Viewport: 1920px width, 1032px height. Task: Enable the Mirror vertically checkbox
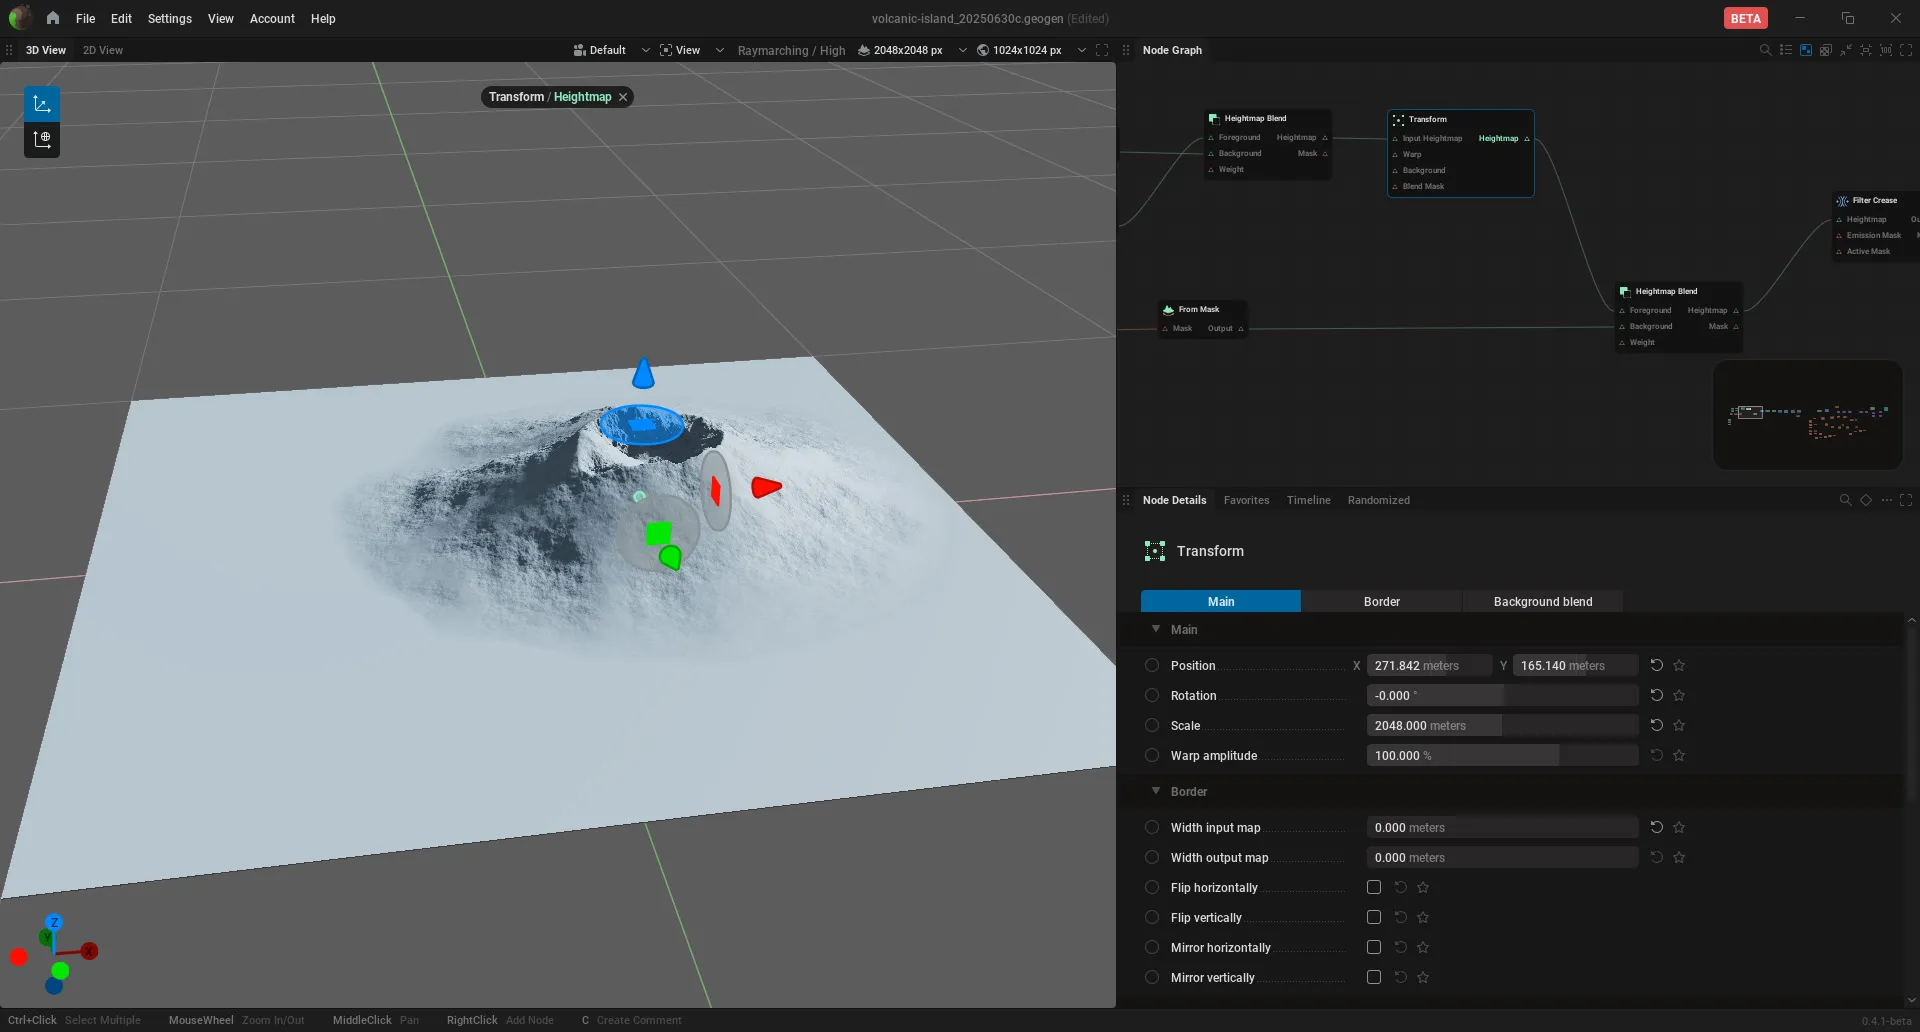point(1374,977)
